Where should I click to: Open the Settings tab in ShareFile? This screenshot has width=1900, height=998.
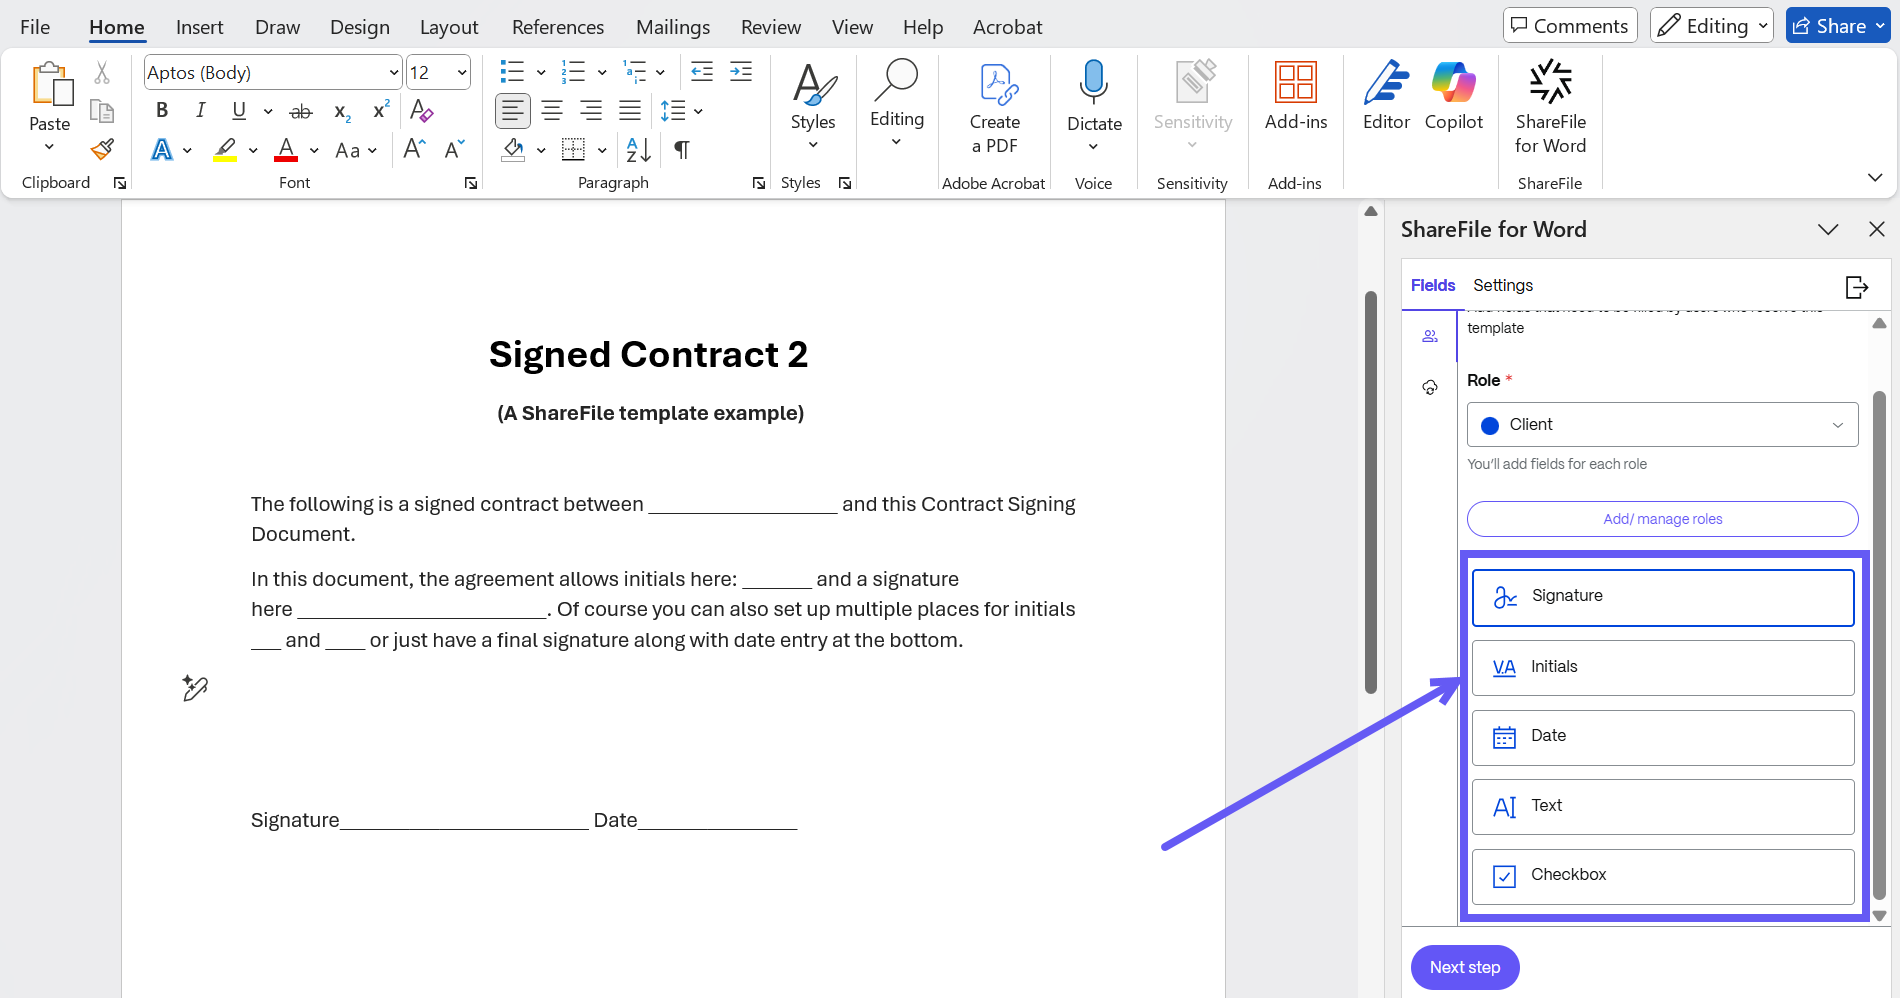(x=1502, y=286)
